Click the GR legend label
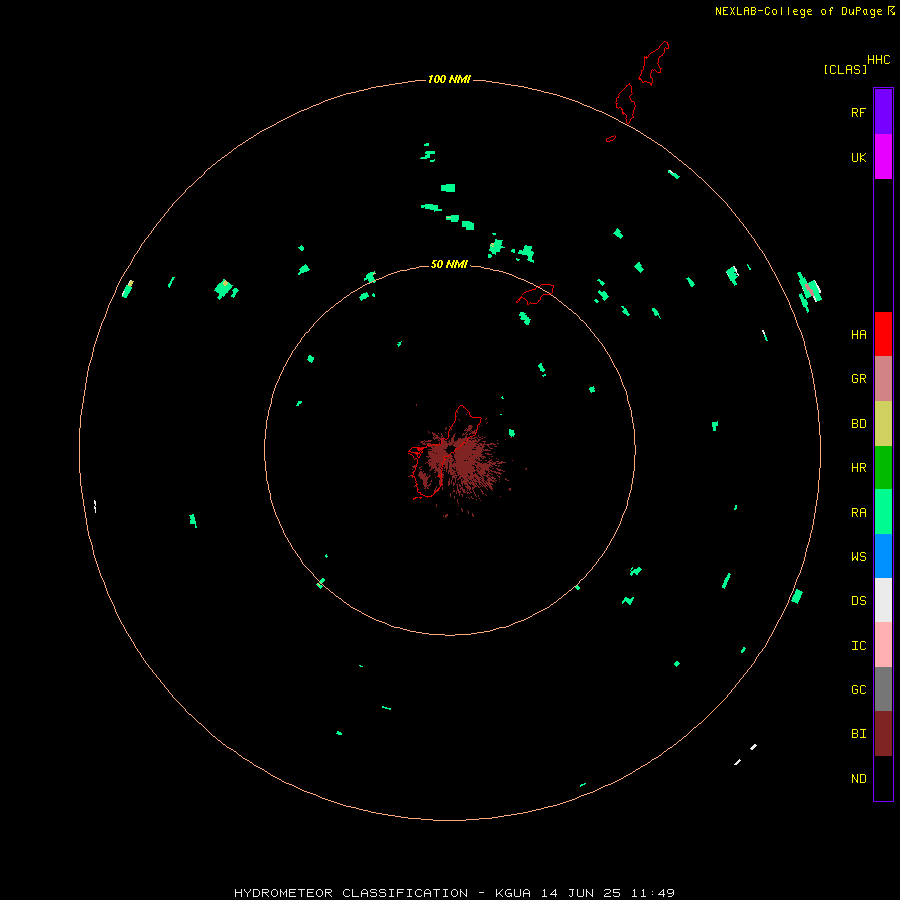The width and height of the screenshot is (900, 900). pos(858,379)
